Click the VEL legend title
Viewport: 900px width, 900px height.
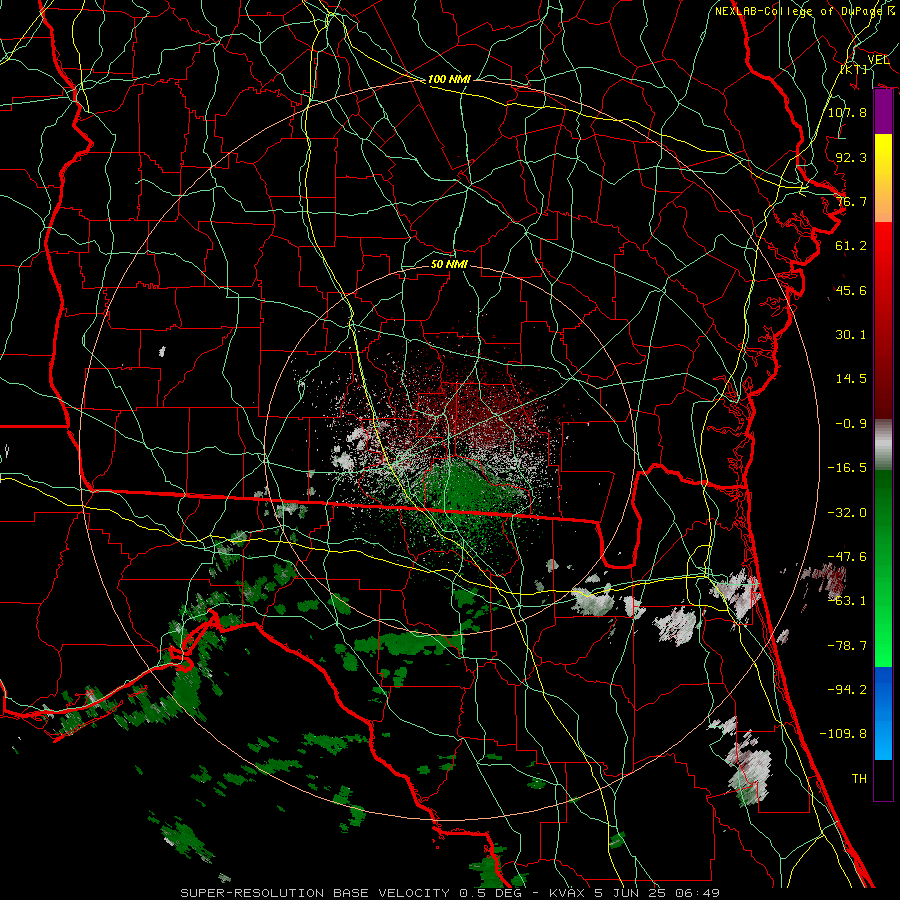(x=878, y=60)
